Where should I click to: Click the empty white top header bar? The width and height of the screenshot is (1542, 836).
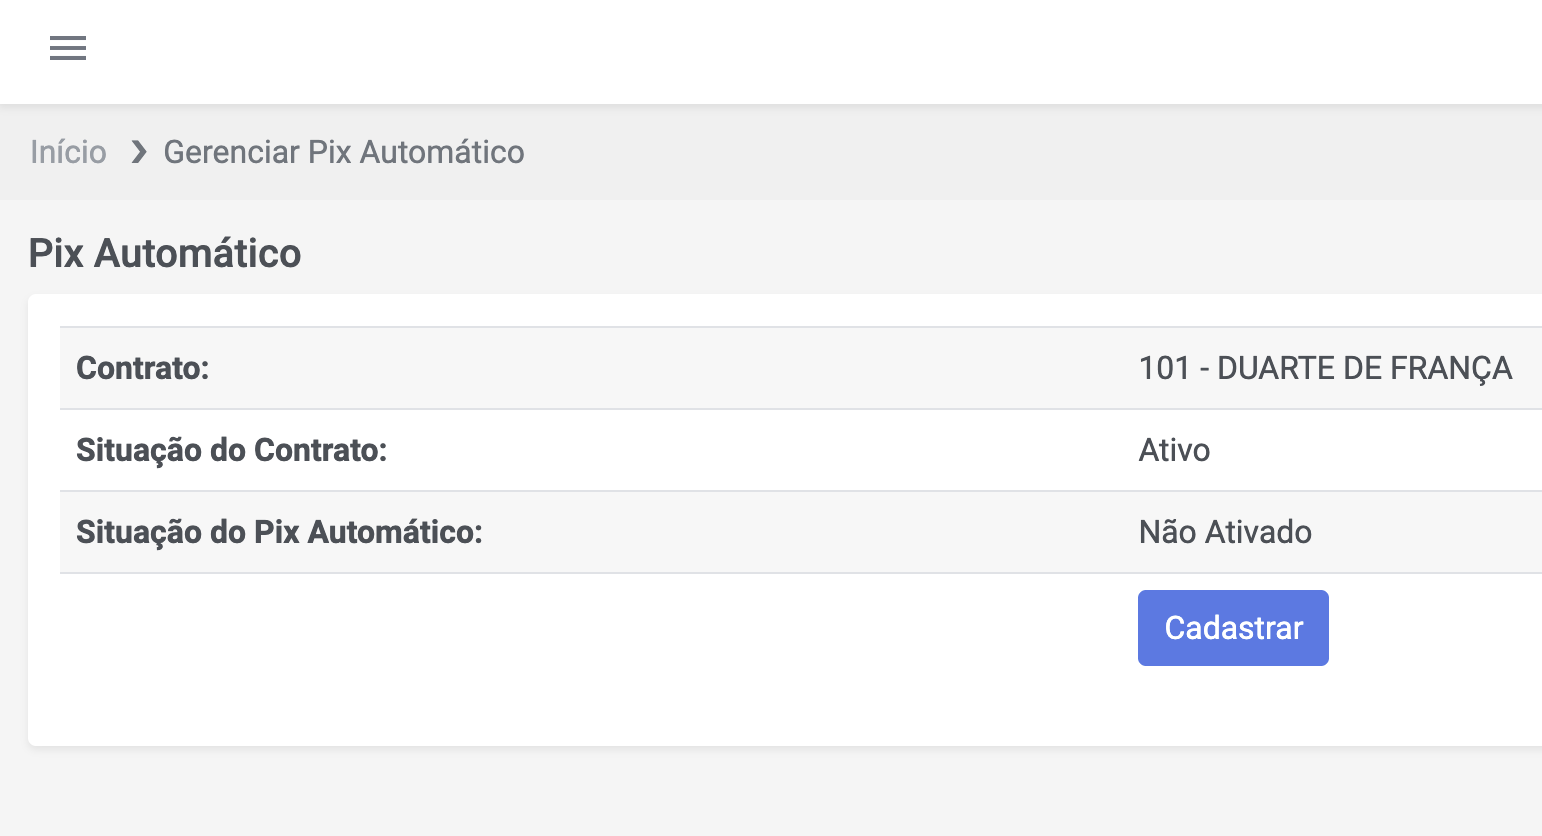(800, 50)
